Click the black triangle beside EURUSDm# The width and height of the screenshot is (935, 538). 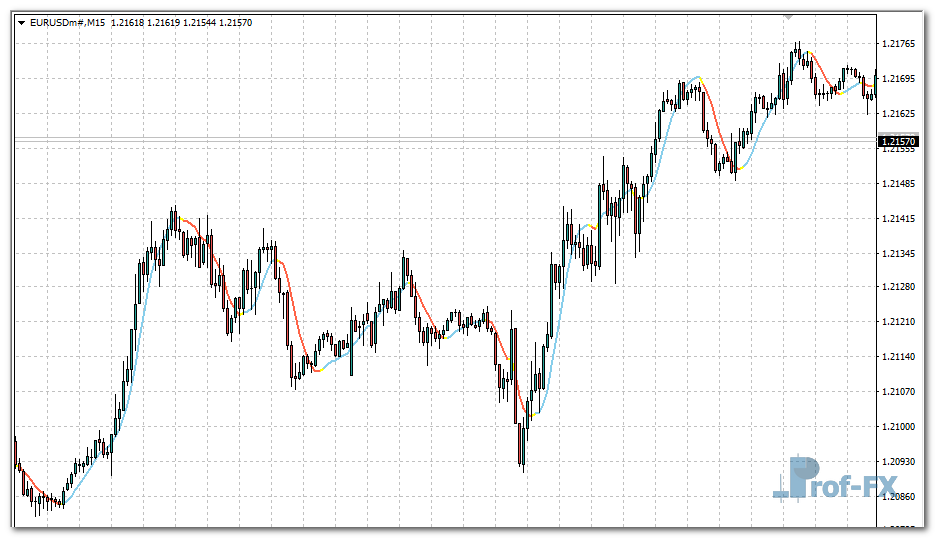[21, 22]
